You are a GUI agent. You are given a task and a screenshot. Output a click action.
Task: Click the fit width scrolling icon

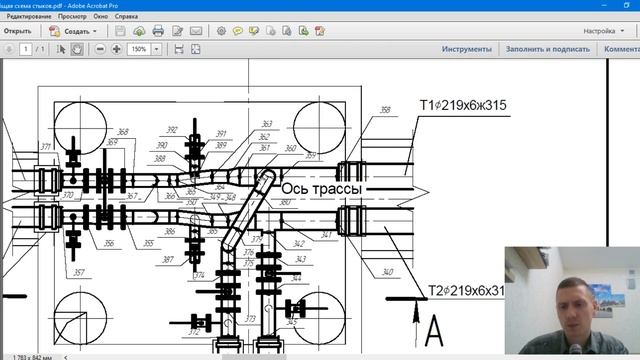click(179, 49)
